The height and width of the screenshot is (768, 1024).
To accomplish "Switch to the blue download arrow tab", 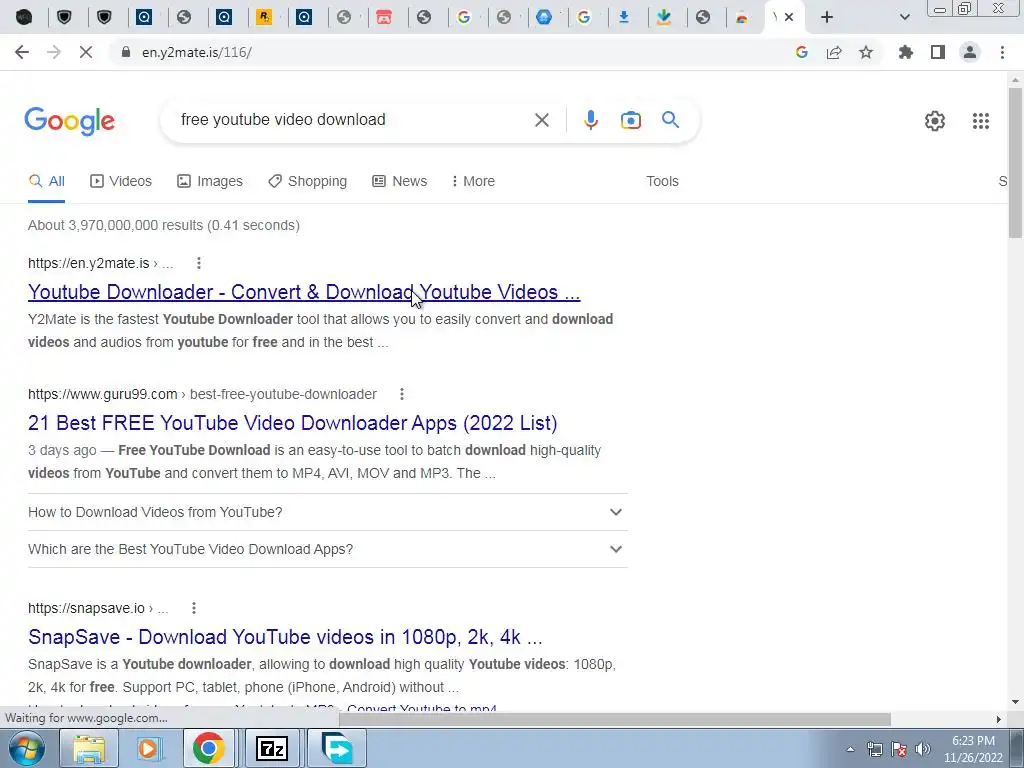I will (624, 17).
